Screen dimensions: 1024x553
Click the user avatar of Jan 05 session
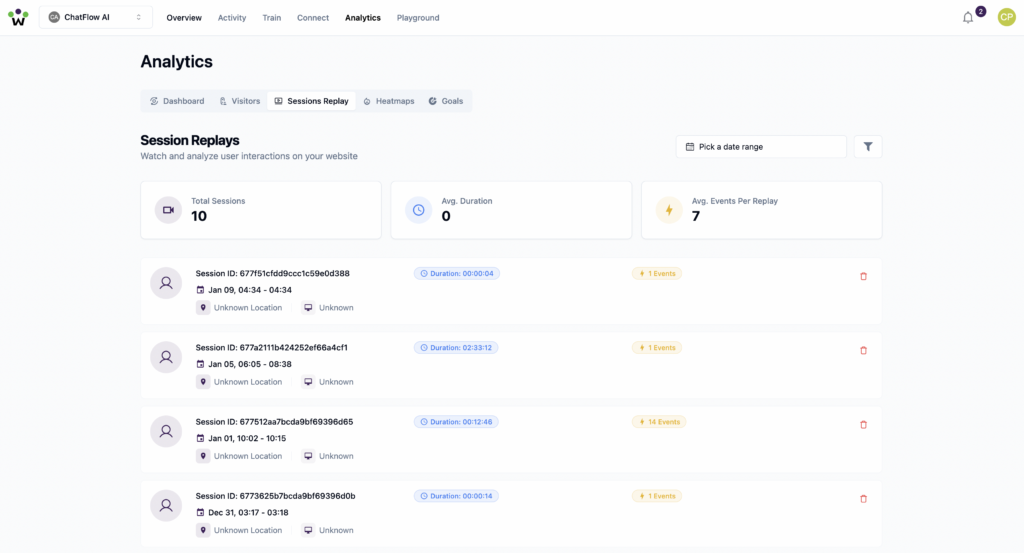pos(166,357)
